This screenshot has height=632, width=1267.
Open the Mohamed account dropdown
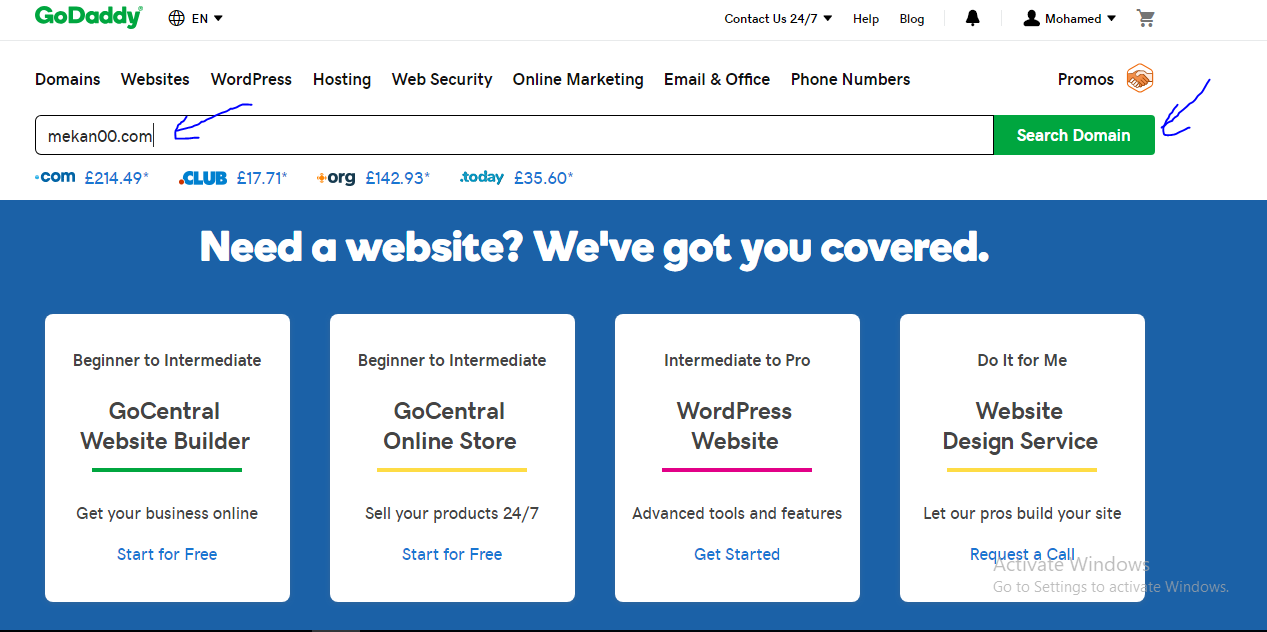(1080, 18)
